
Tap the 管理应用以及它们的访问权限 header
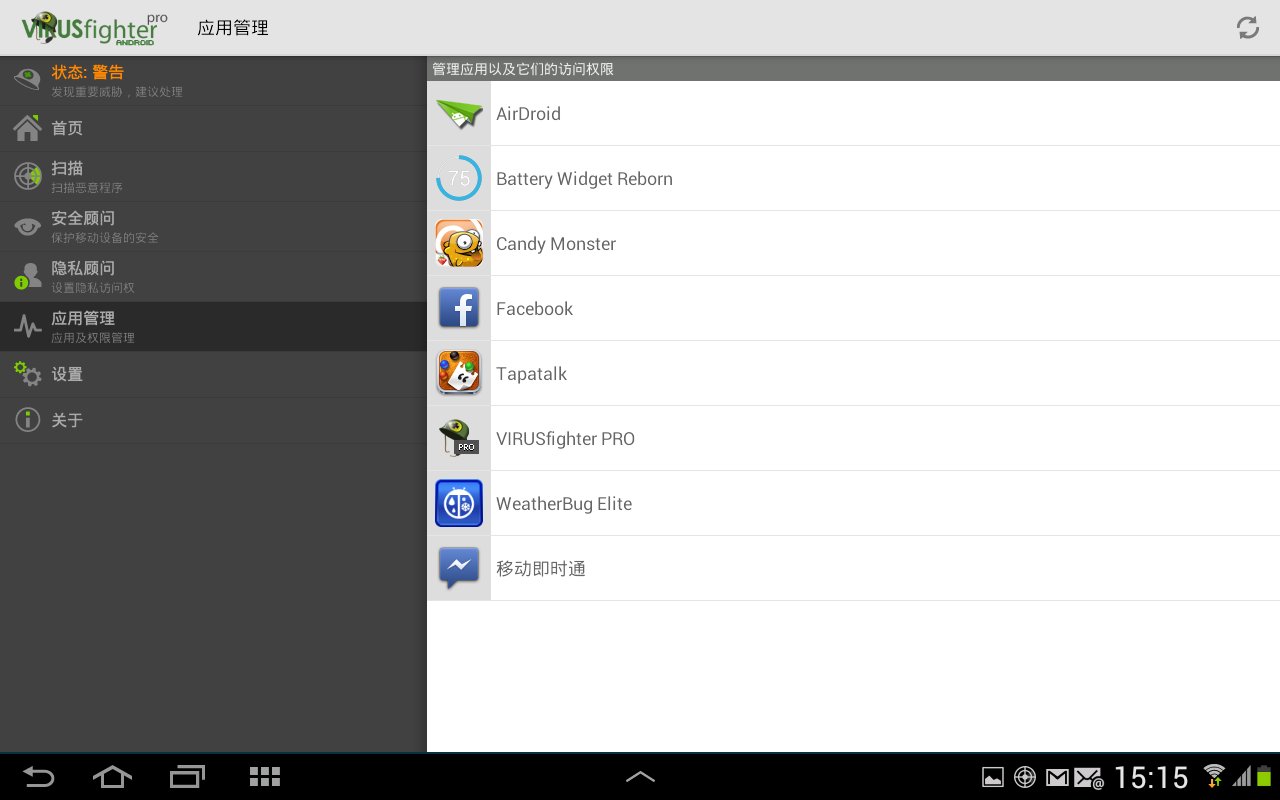(523, 69)
